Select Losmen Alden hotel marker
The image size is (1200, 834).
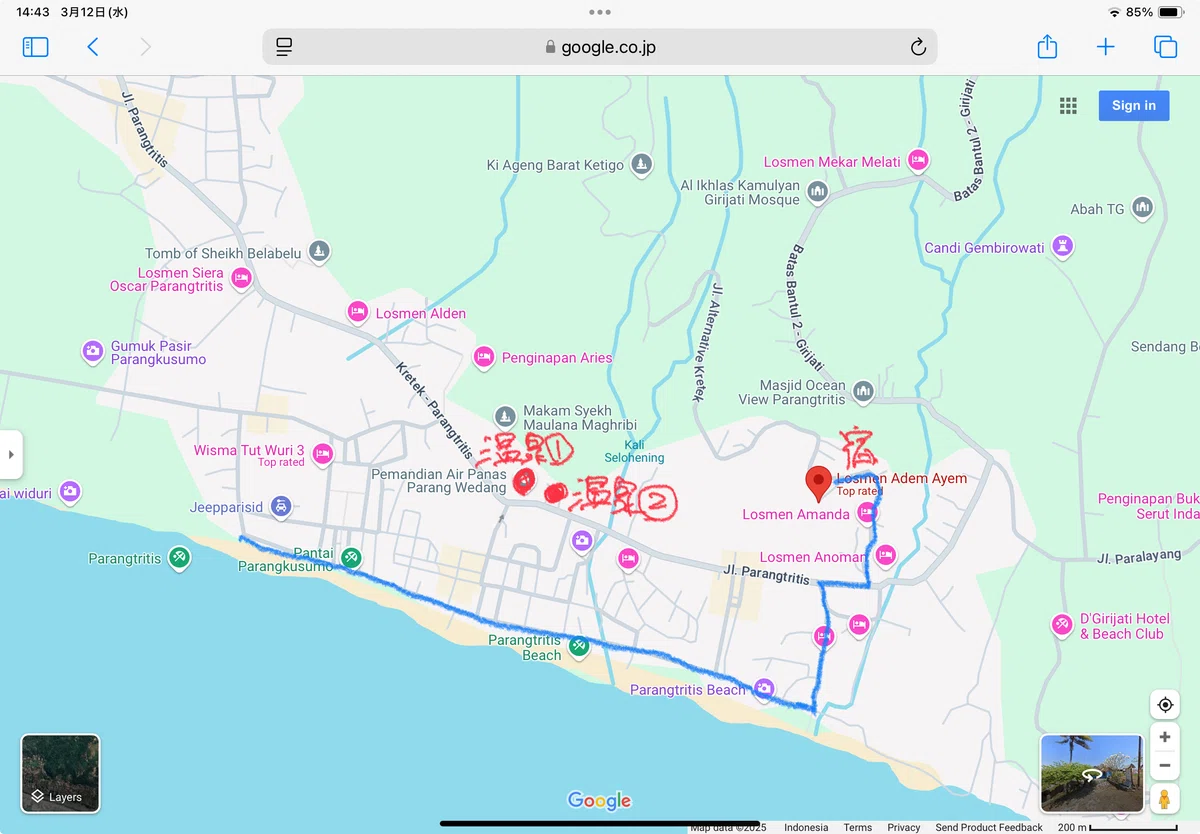(357, 312)
